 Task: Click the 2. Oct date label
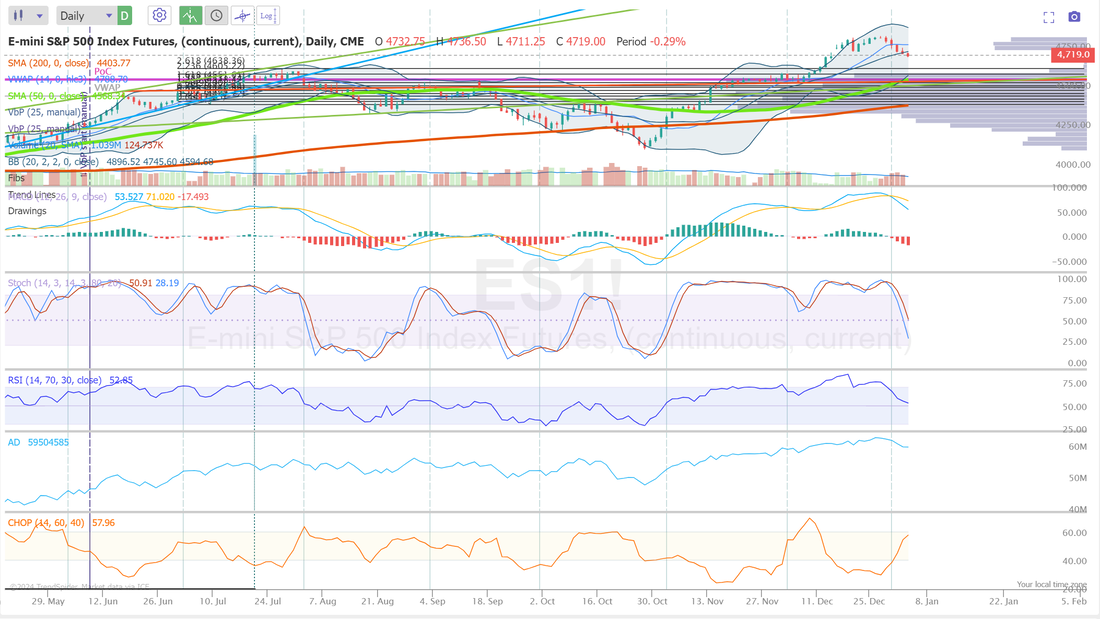(542, 601)
